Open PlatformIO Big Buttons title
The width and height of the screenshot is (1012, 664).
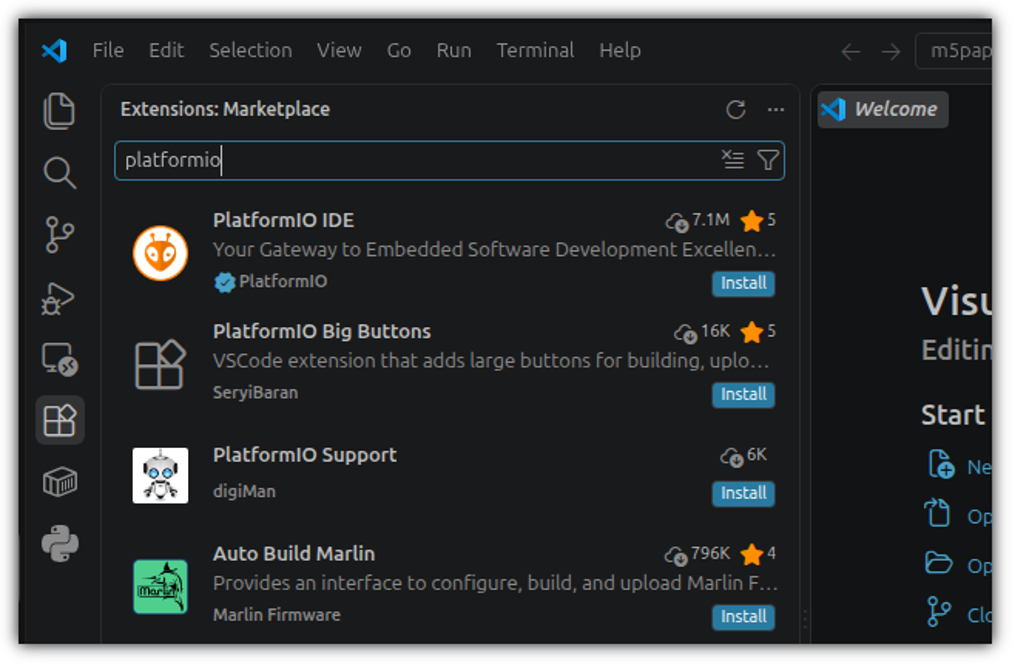[322, 331]
